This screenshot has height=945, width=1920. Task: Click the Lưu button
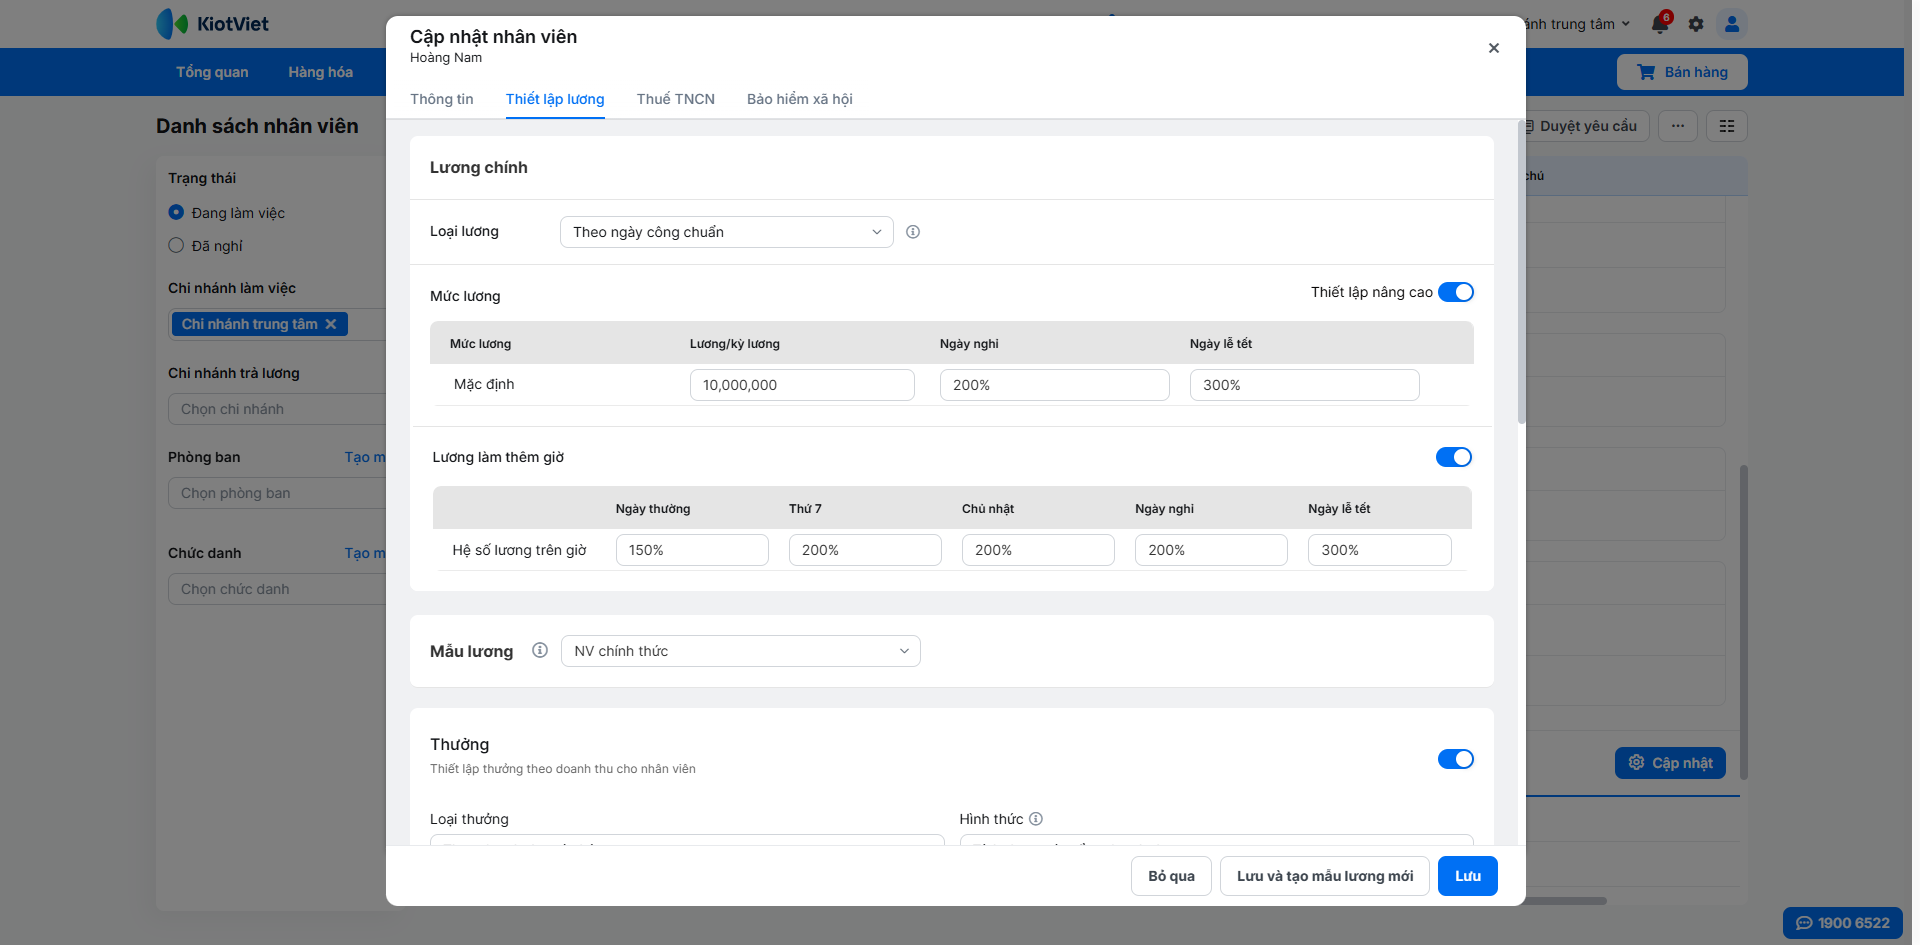click(x=1468, y=876)
